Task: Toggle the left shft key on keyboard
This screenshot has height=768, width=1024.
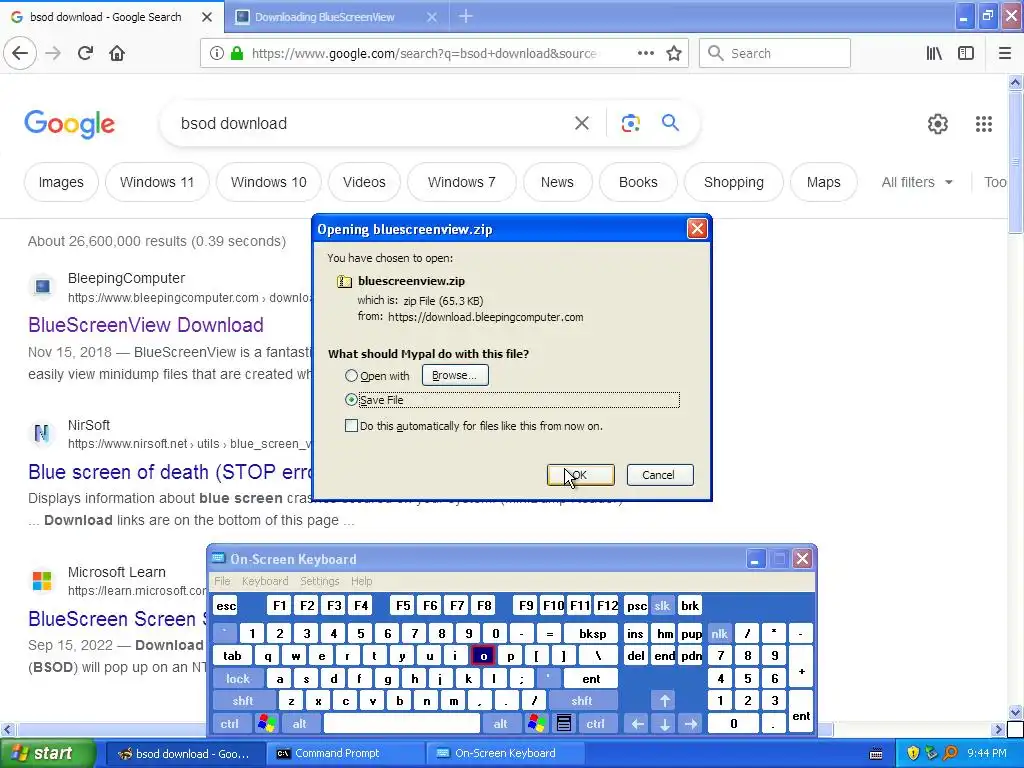Action: click(242, 701)
